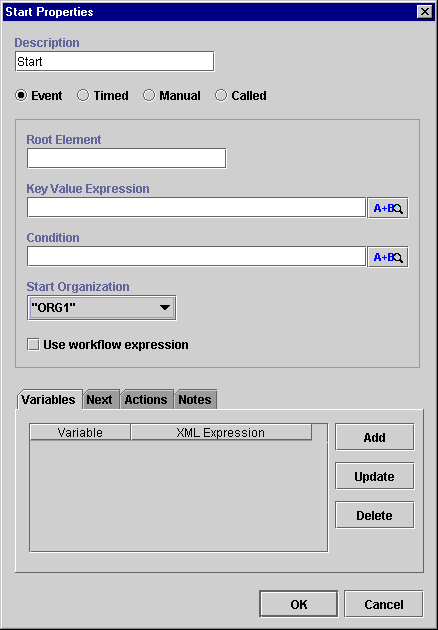Image resolution: width=438 pixels, height=630 pixels.
Task: Choose the Manual start option
Action: coord(149,96)
